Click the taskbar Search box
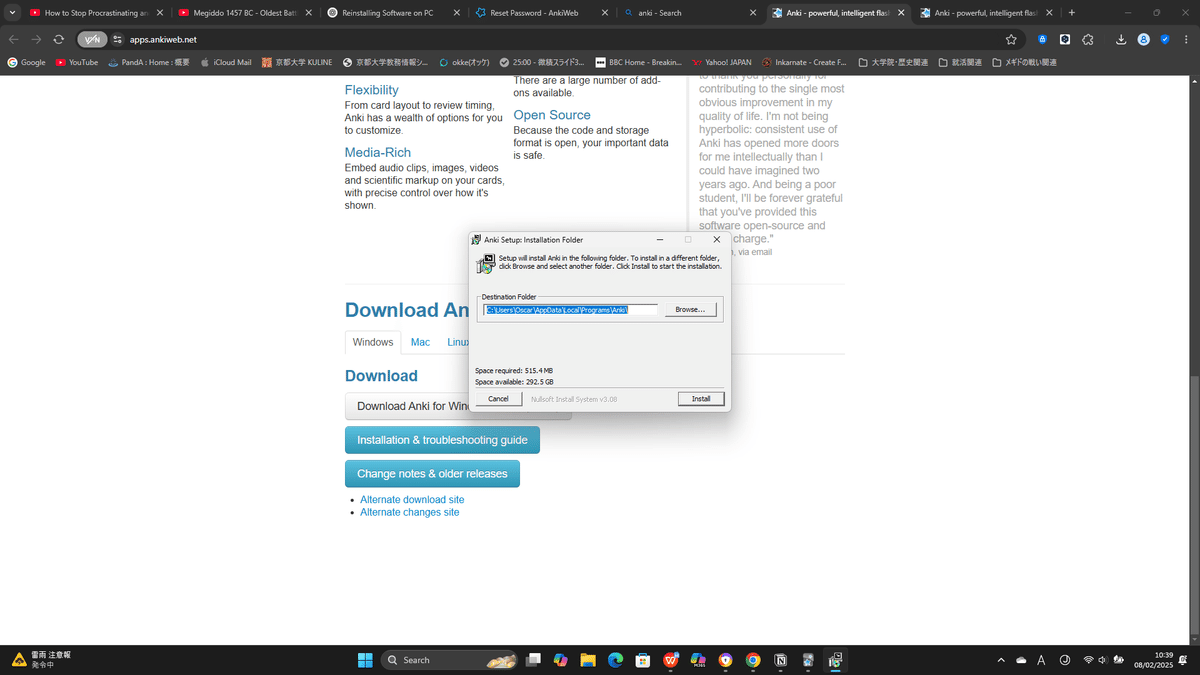The width and height of the screenshot is (1200, 675). pyautogui.click(x=451, y=660)
